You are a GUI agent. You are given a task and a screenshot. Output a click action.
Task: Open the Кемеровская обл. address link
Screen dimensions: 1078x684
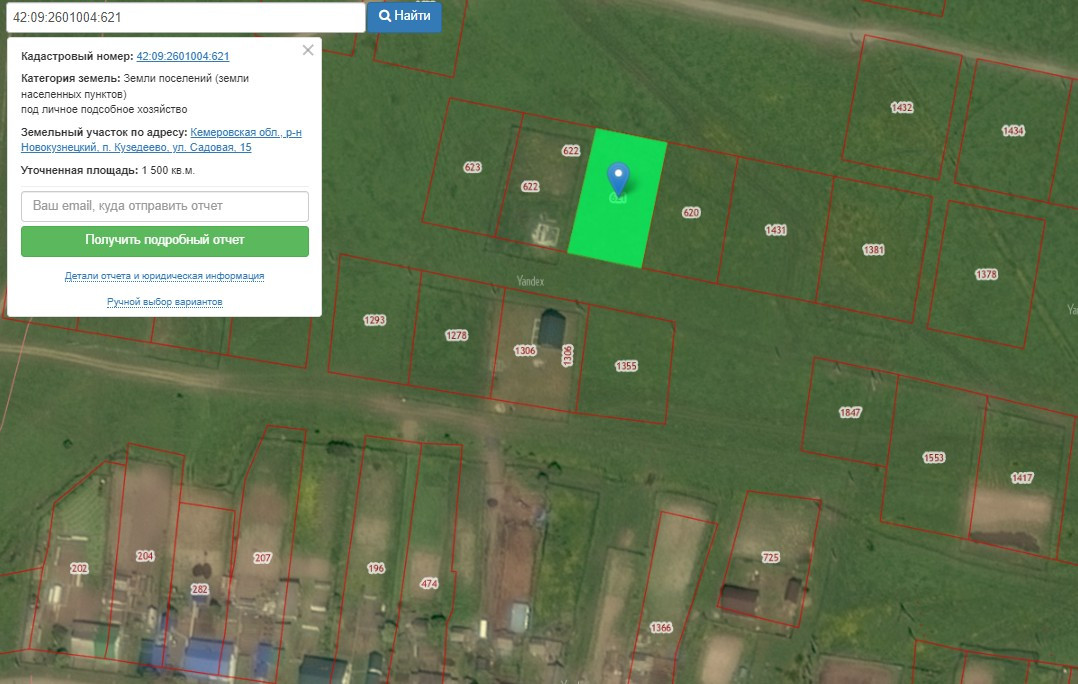pyautogui.click(x=162, y=140)
